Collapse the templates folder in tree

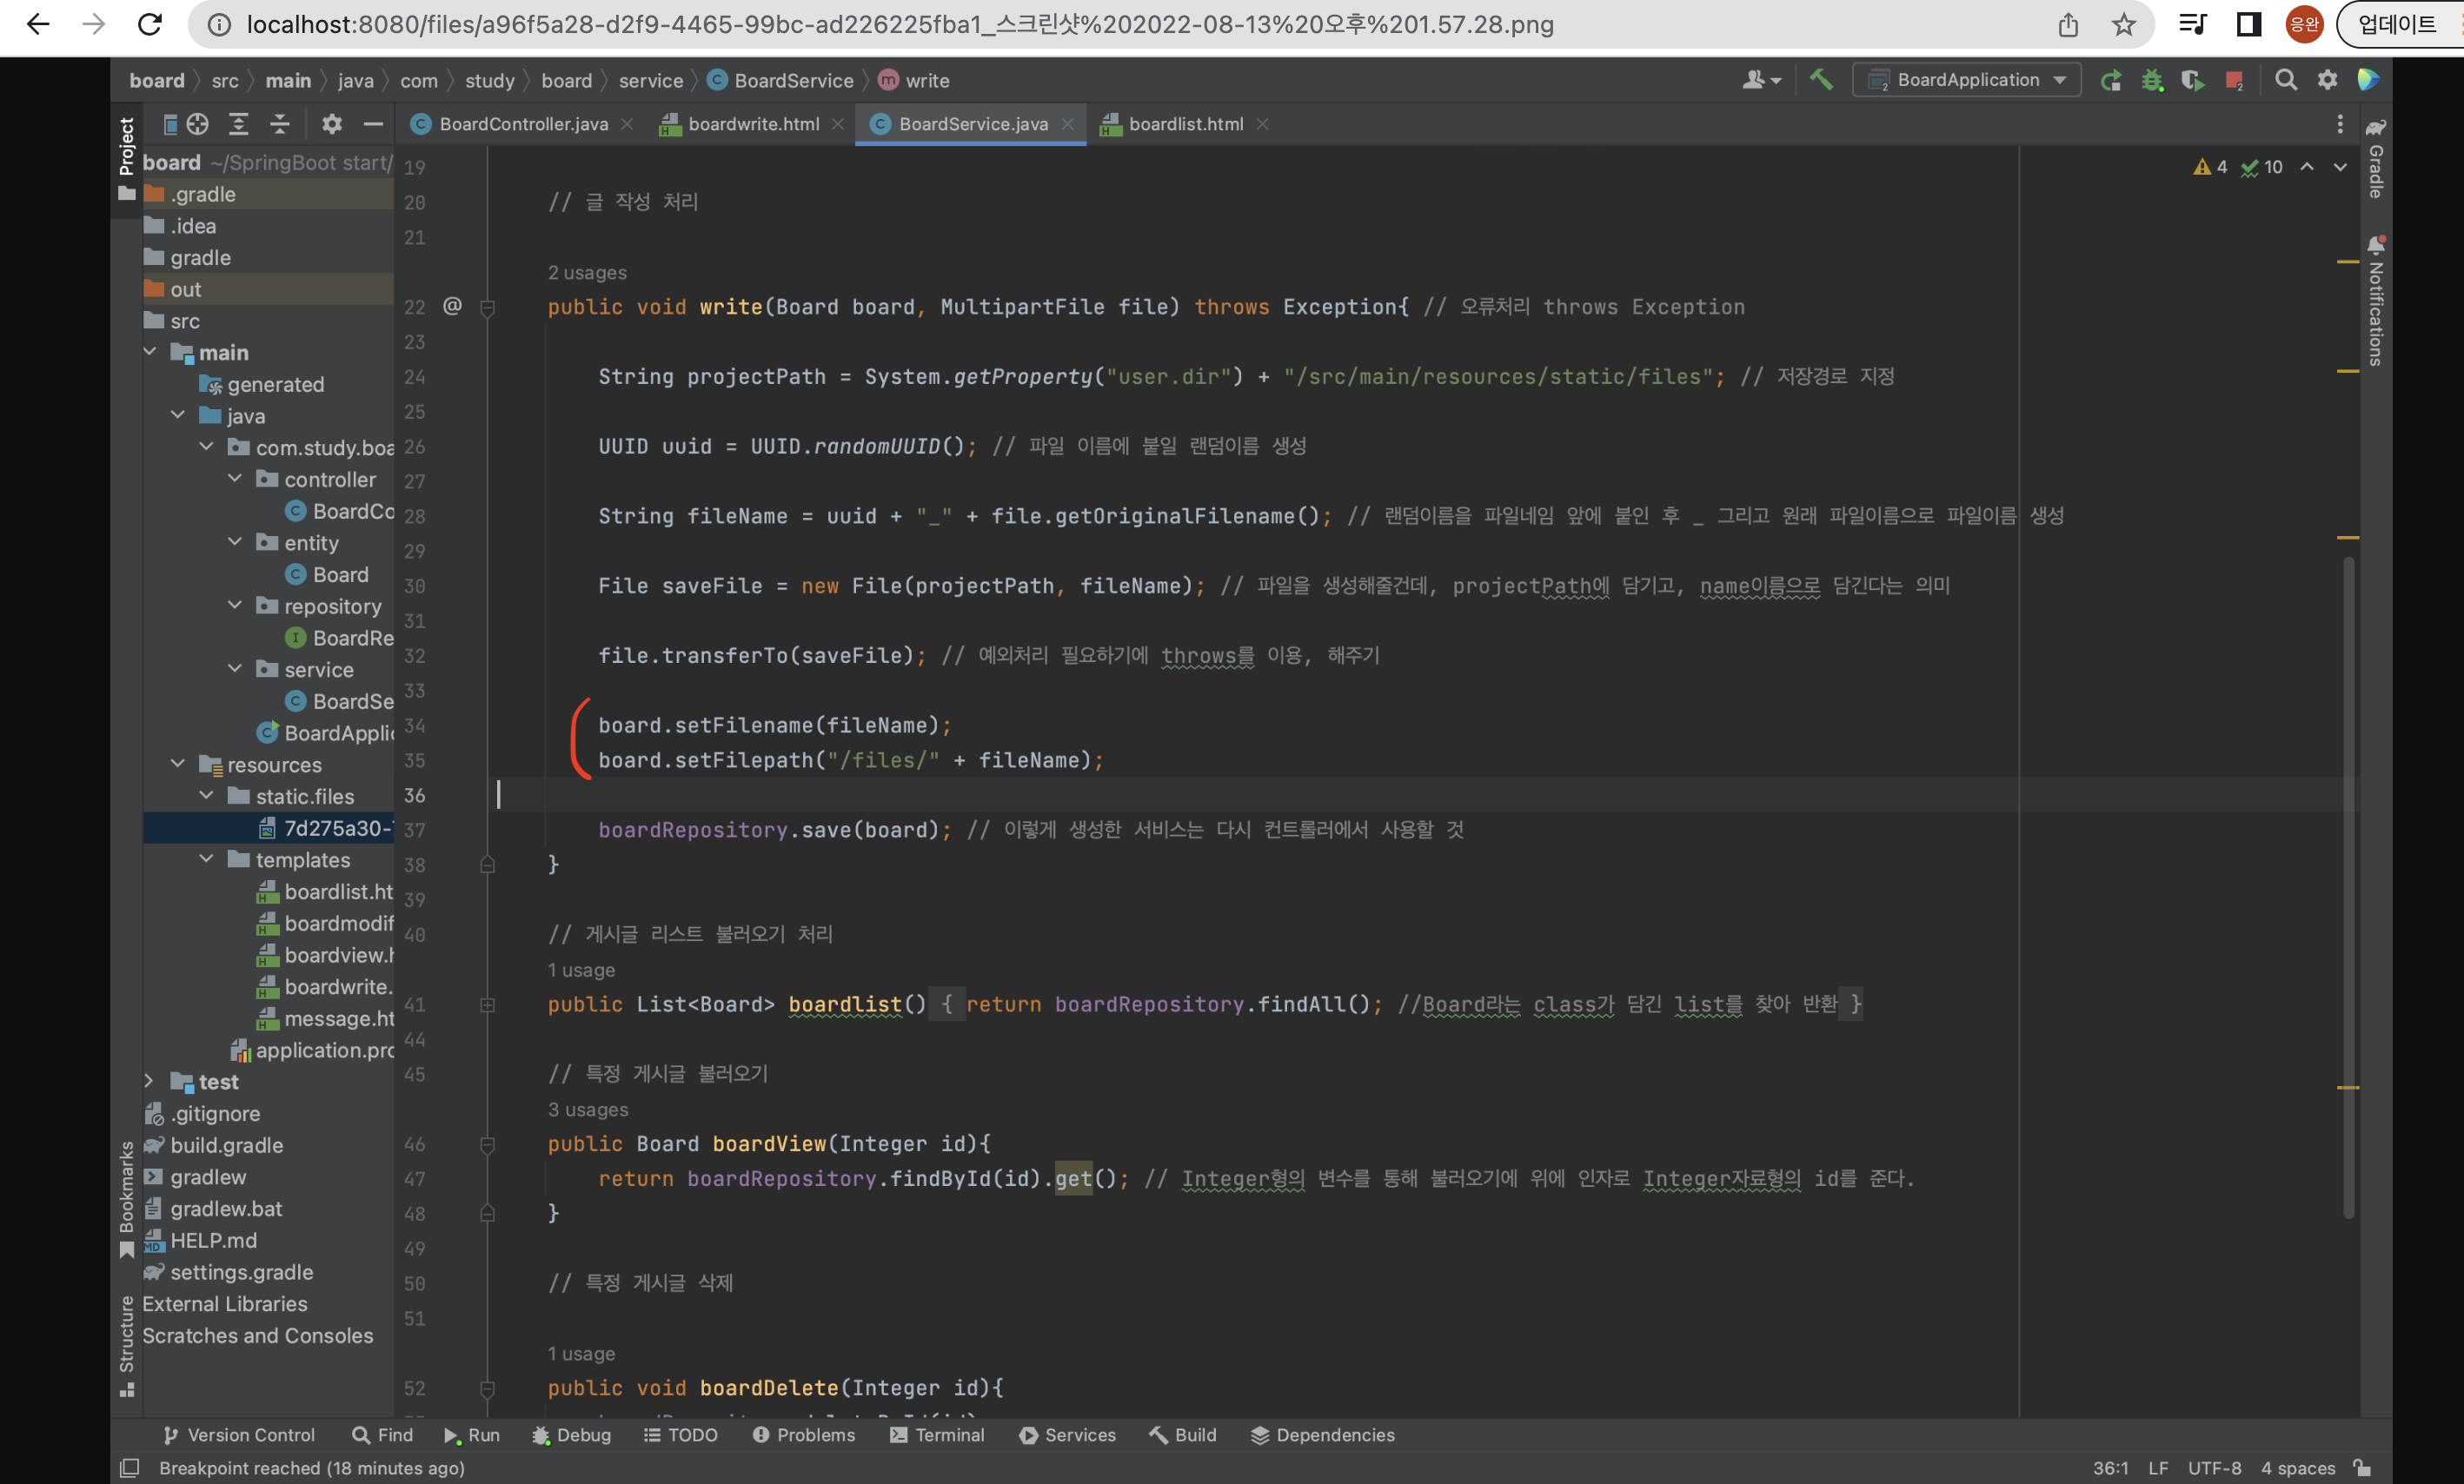206,860
